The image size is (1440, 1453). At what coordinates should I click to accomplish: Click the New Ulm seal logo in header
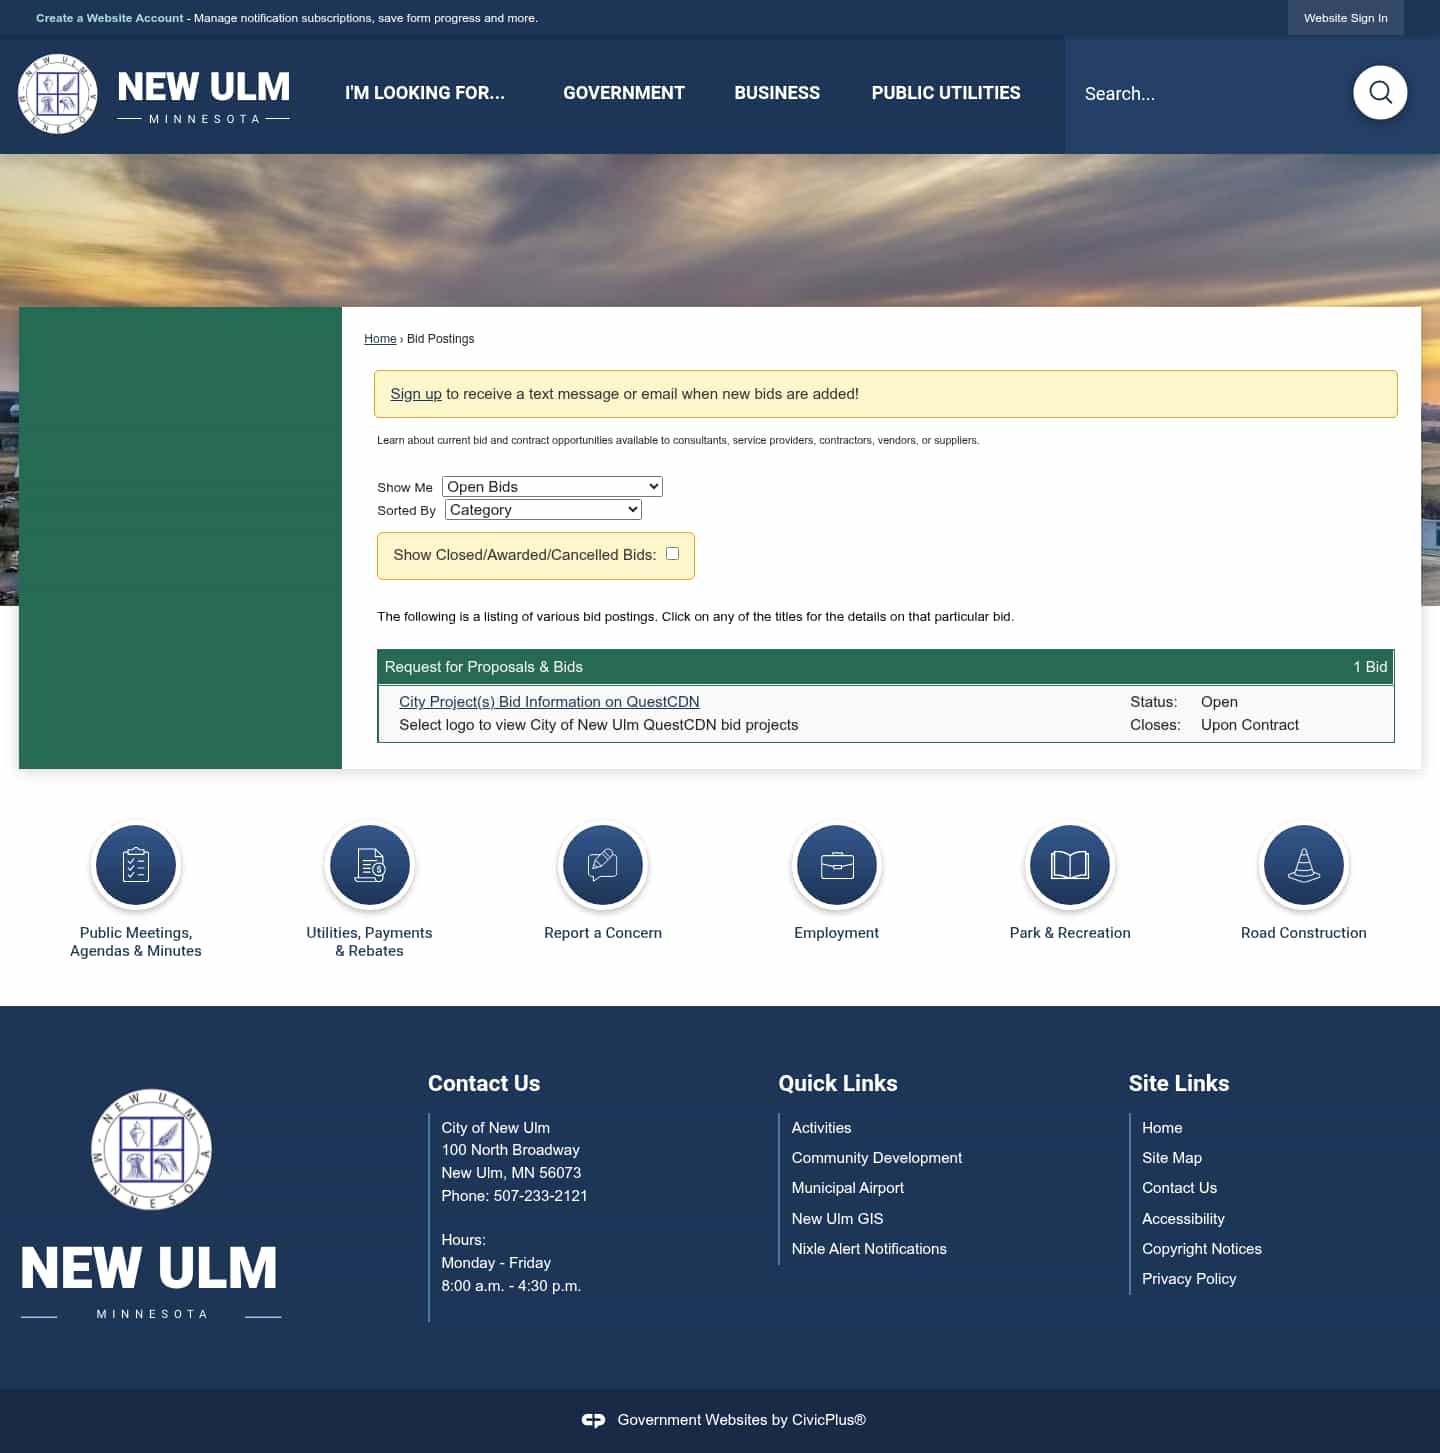(x=58, y=94)
